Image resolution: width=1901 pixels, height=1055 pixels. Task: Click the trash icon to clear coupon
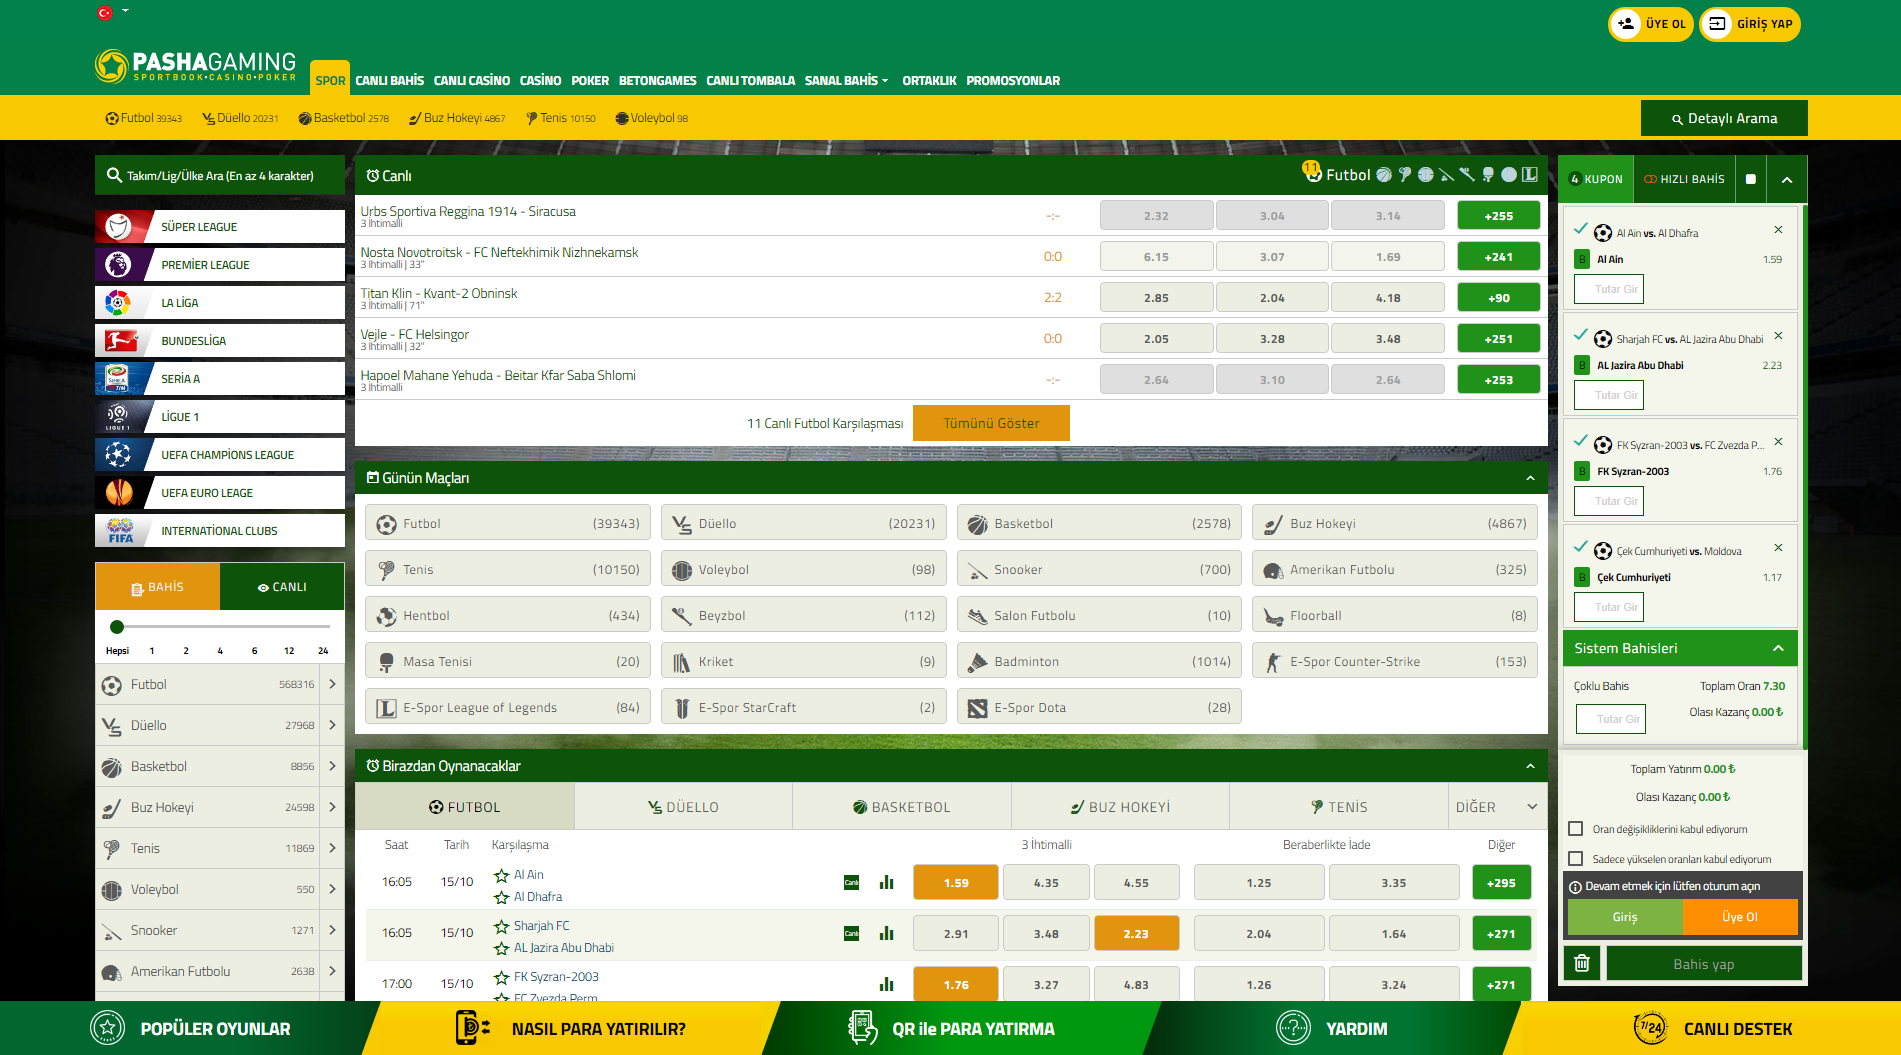pos(1581,963)
